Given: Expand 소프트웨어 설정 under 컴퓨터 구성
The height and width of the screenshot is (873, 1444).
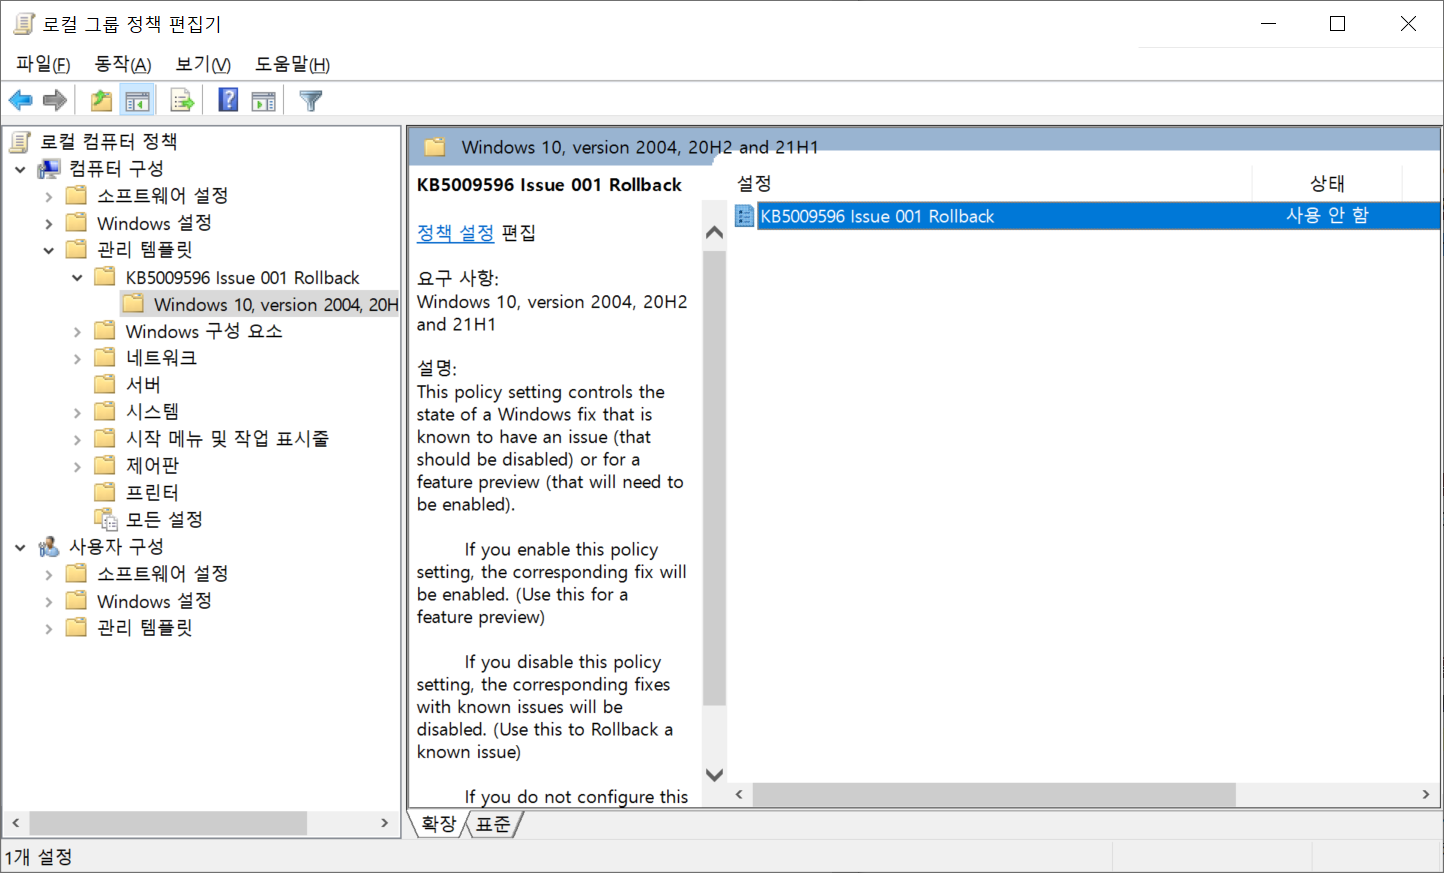Looking at the screenshot, I should pos(49,196).
